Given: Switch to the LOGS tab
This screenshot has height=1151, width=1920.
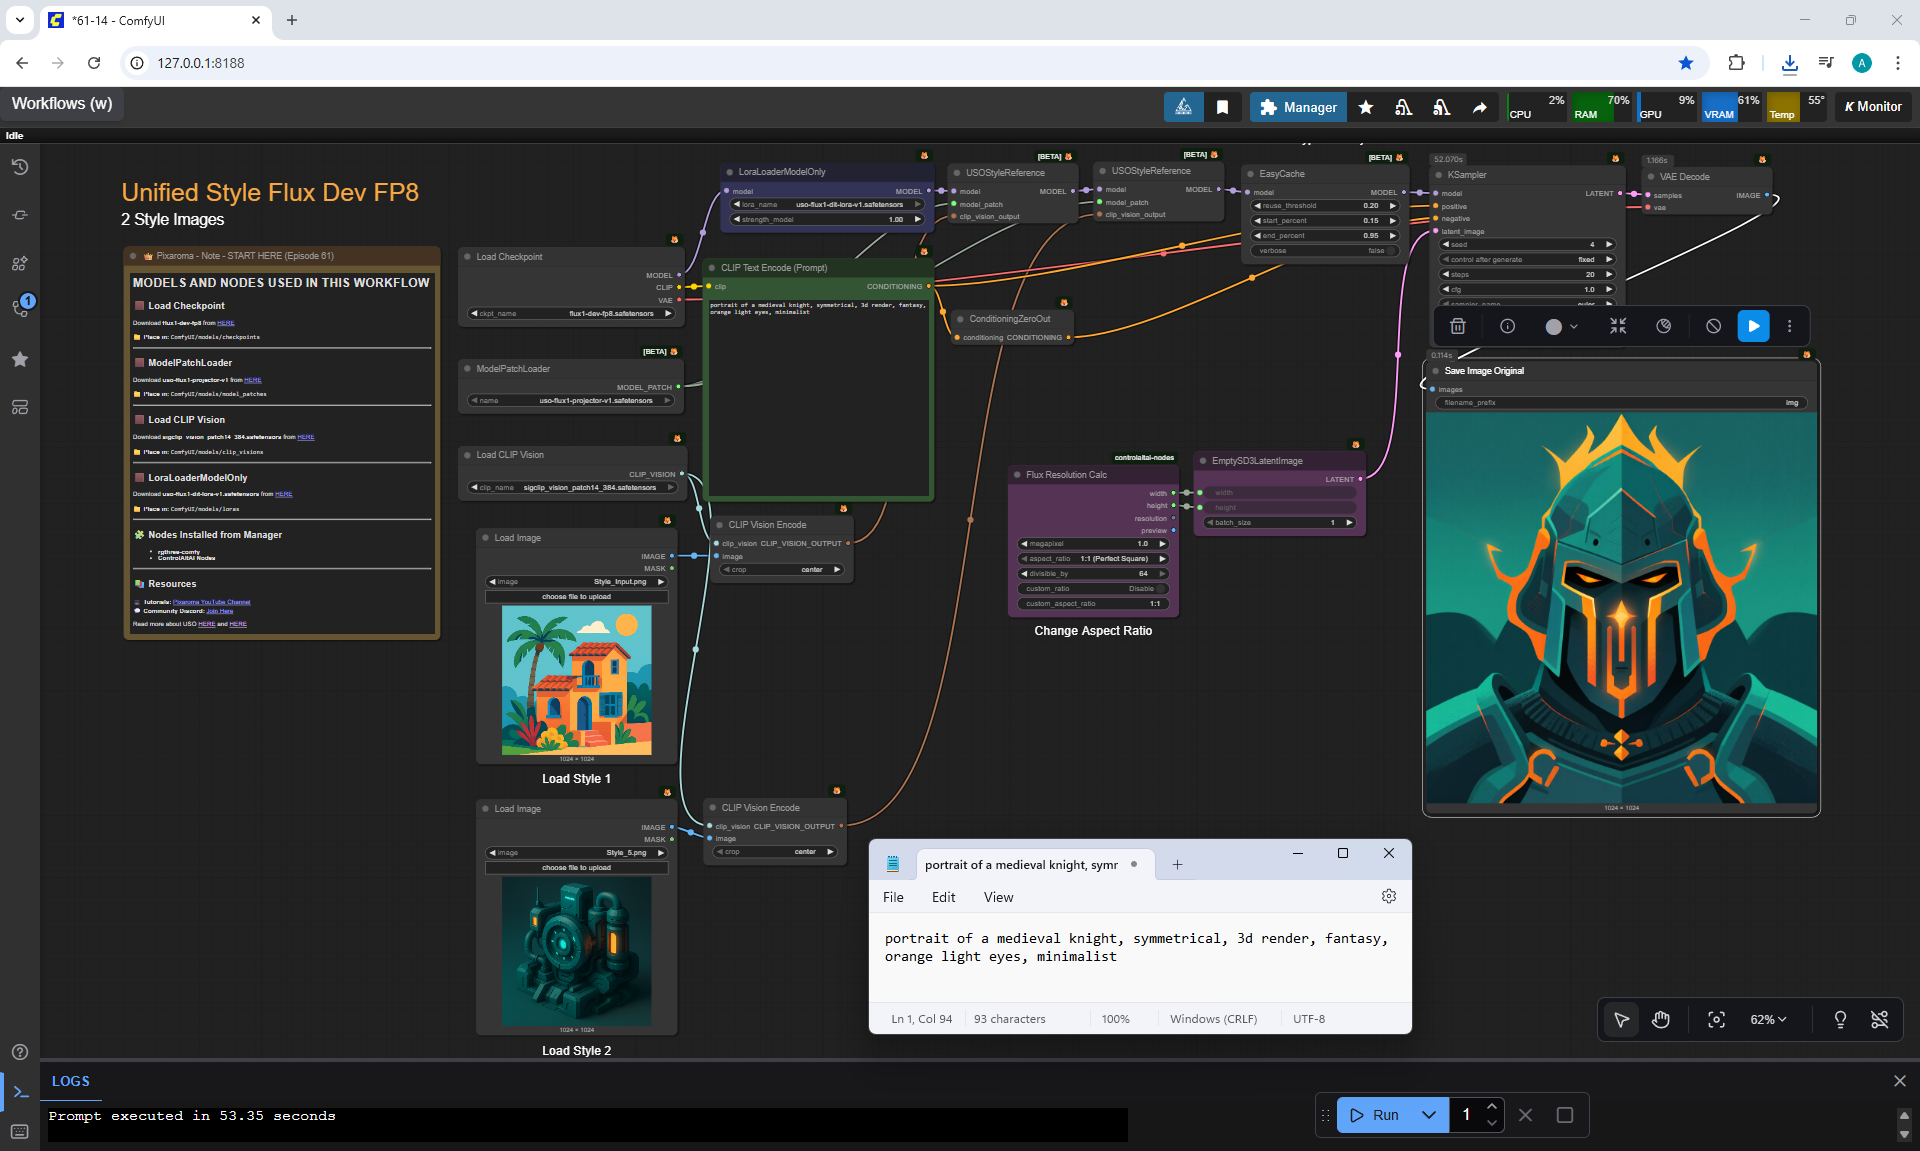Looking at the screenshot, I should [x=70, y=1081].
